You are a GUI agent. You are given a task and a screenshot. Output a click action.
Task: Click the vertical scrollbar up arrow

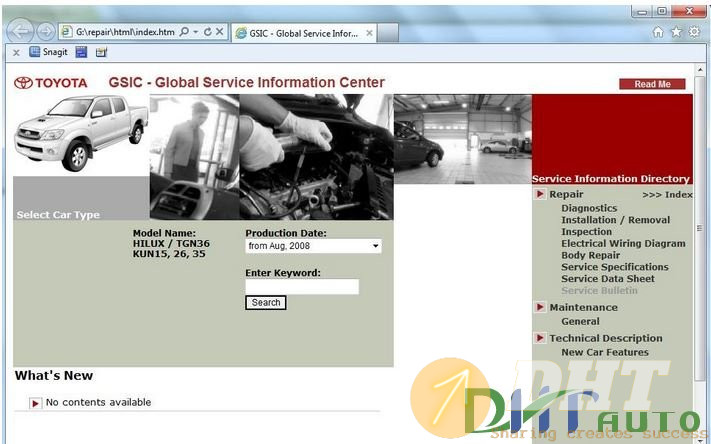pos(700,70)
